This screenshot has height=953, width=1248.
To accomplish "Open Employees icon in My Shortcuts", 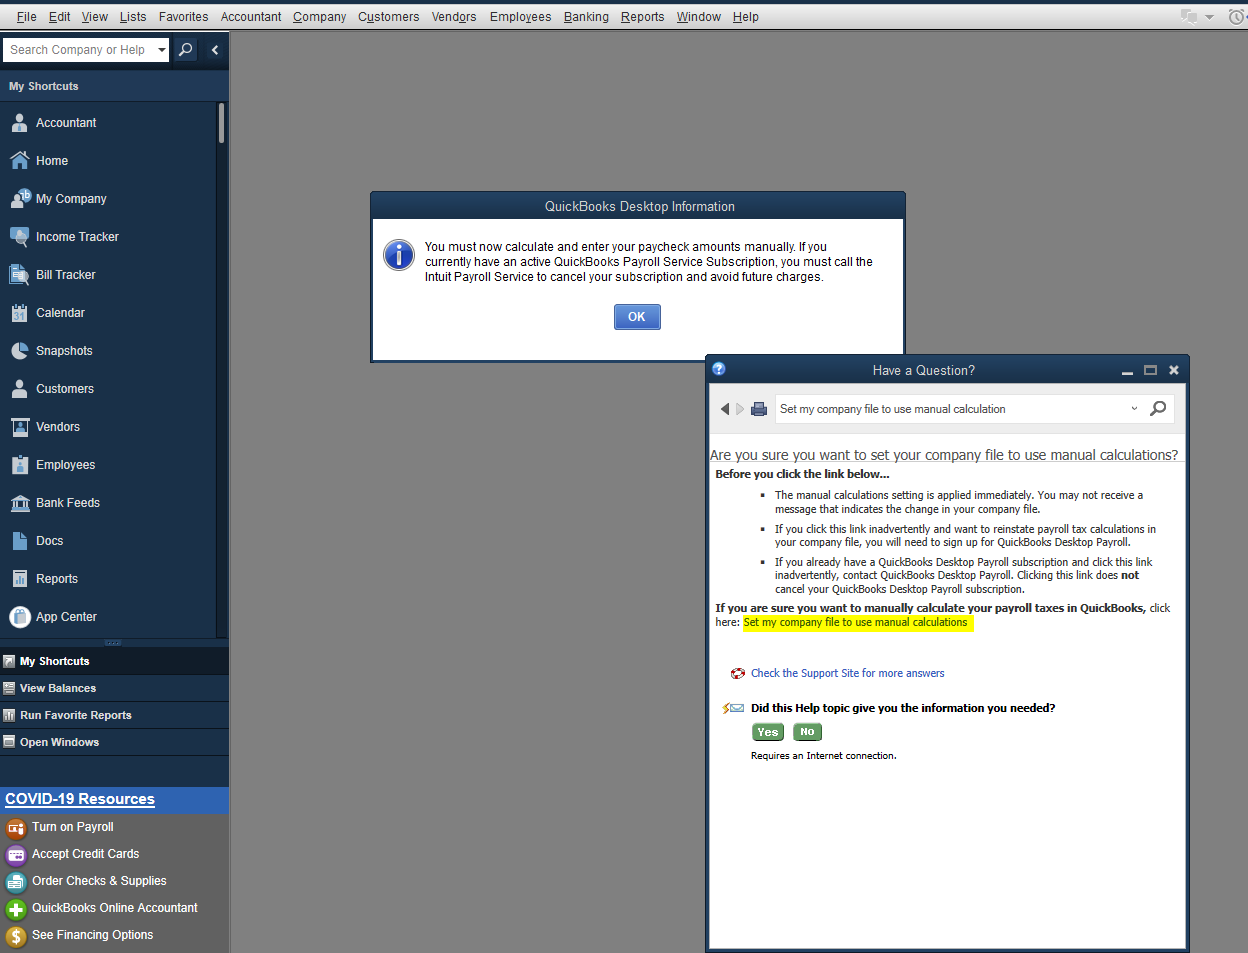I will point(19,465).
